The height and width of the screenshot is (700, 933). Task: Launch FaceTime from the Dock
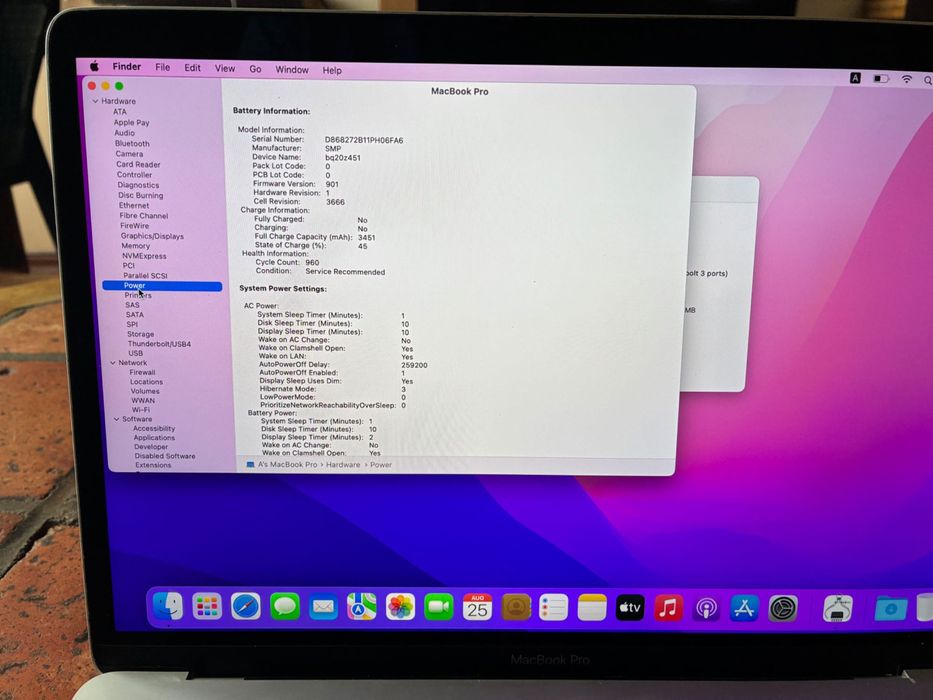(439, 607)
